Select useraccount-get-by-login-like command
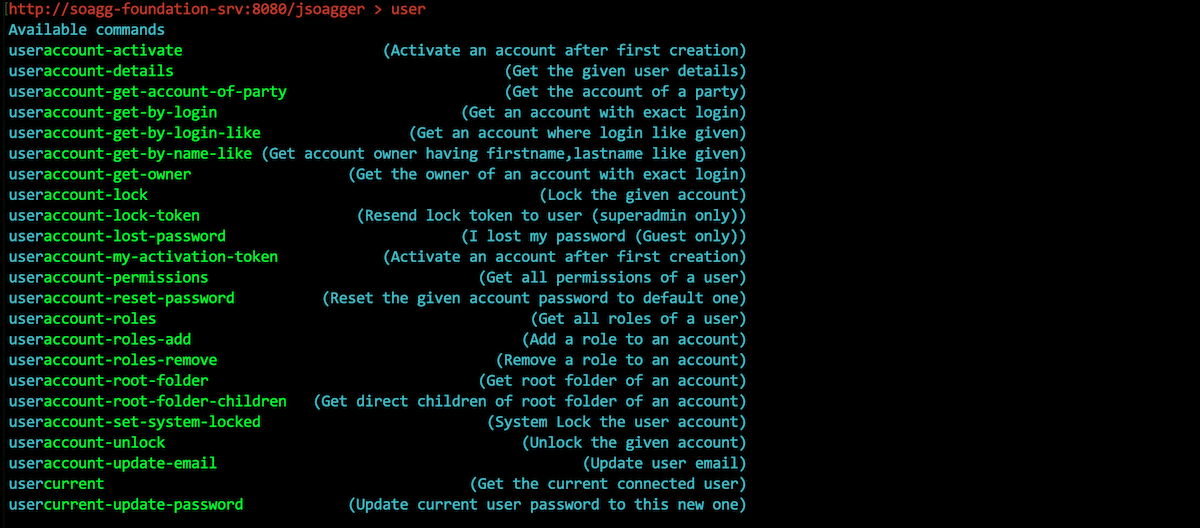This screenshot has height=528, width=1200. coord(134,133)
